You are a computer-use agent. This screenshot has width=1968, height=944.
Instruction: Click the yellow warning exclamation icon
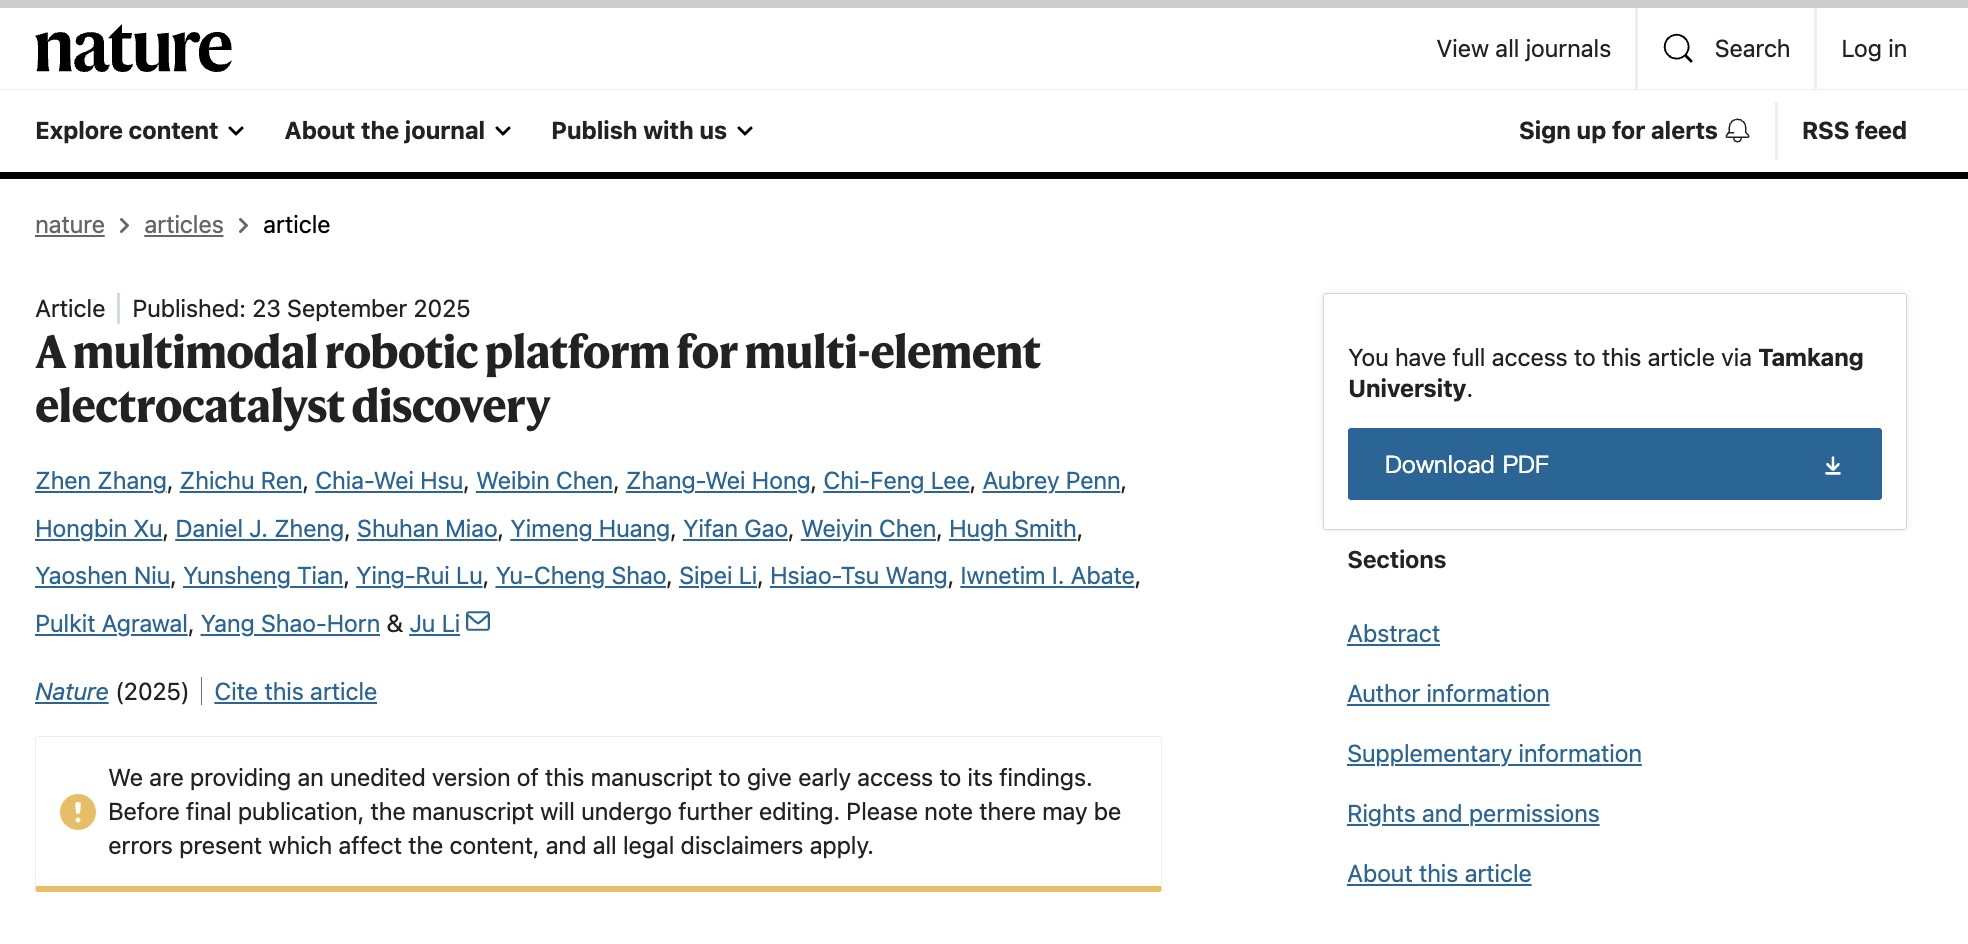[78, 811]
